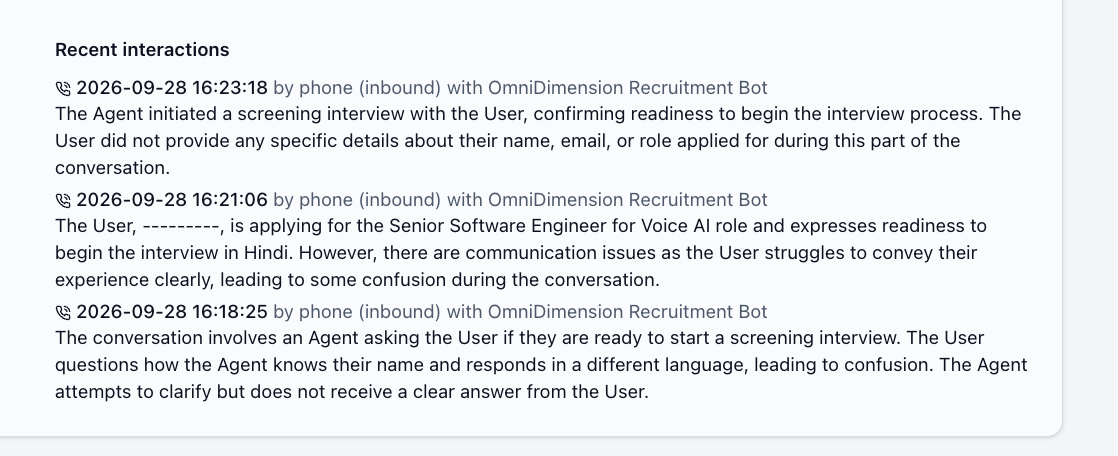
Task: Open the 2026-09-28 16:23:18 interaction timestamp
Action: 172,88
